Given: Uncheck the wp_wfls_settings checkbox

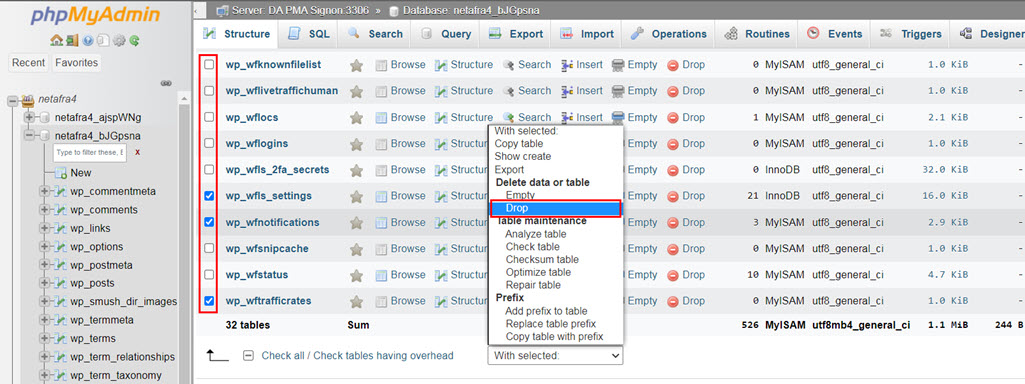Looking at the screenshot, I should [x=209, y=196].
